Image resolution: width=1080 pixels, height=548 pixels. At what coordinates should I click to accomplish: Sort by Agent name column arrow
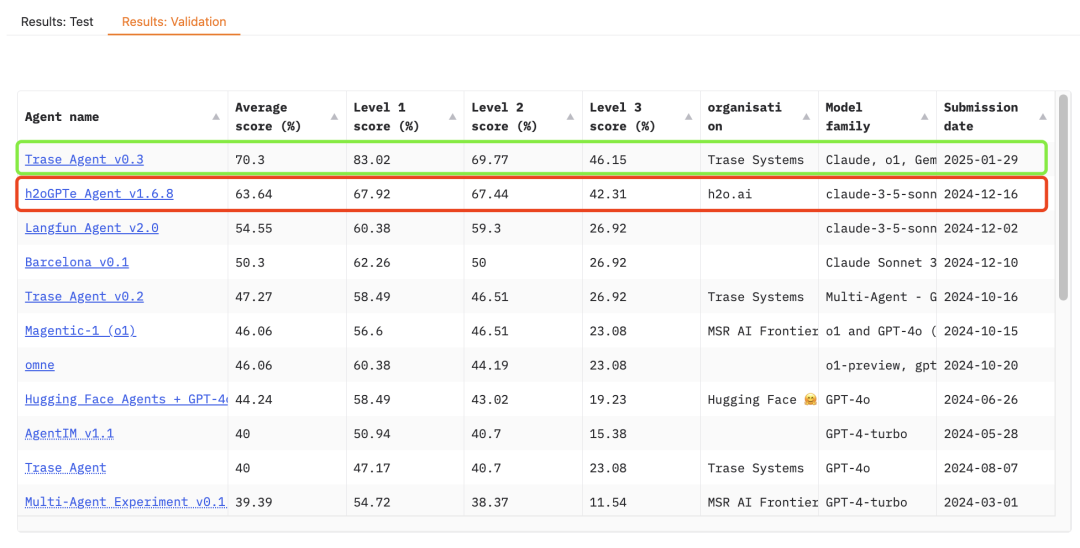coord(216,117)
